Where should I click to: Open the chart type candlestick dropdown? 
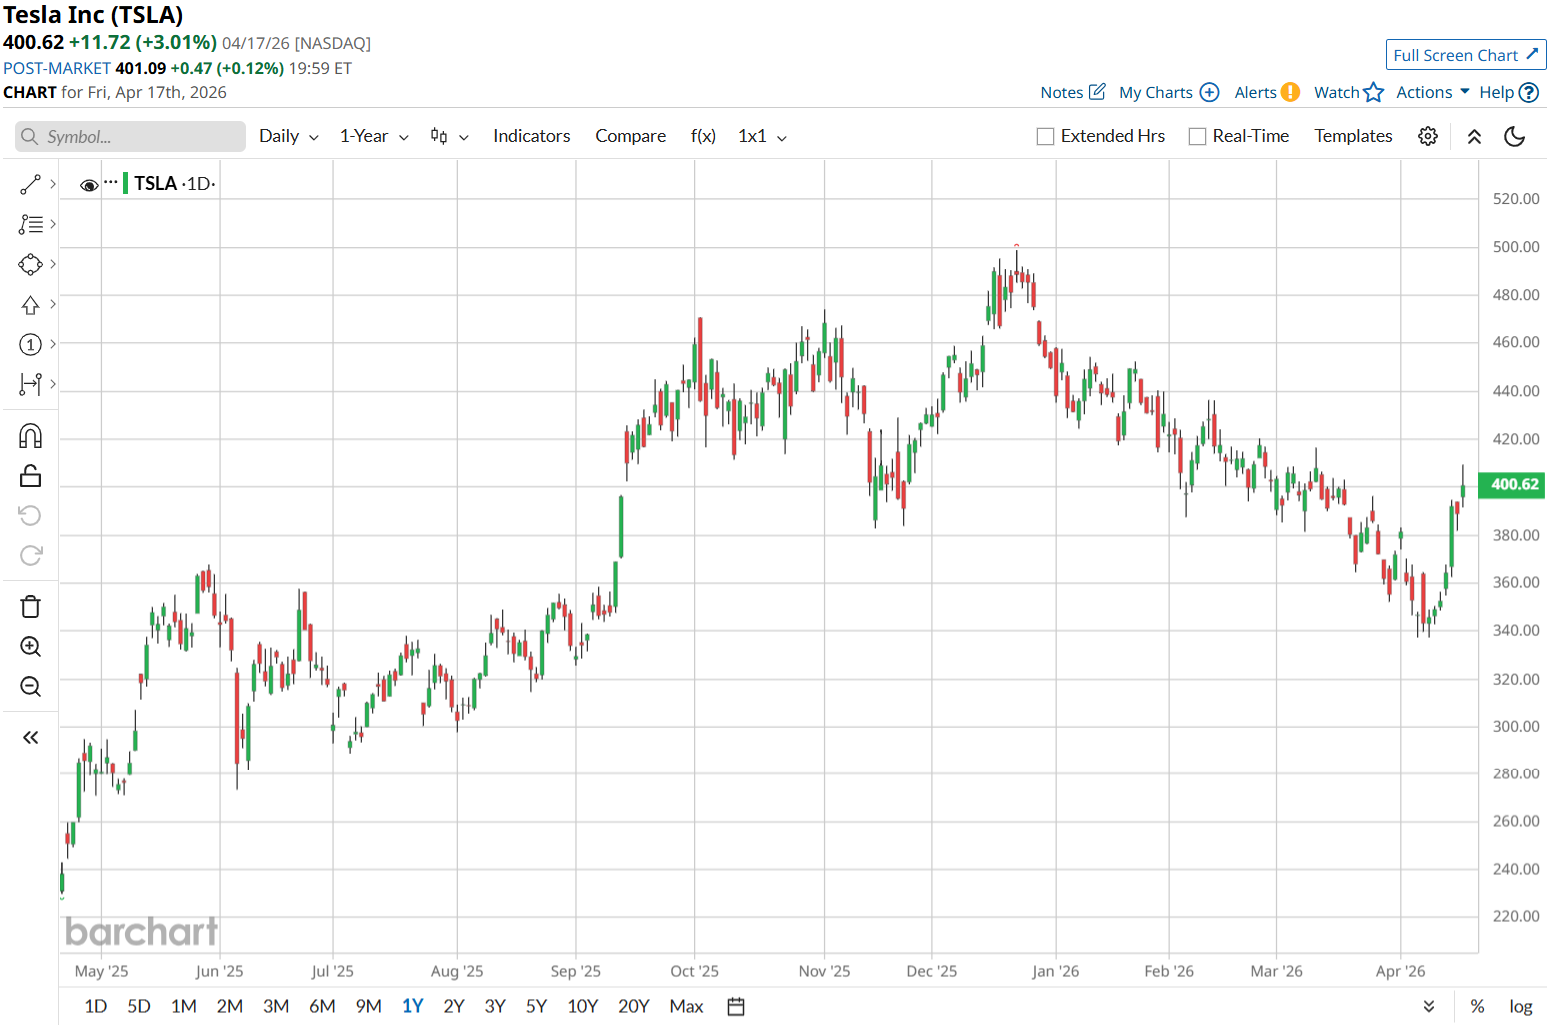coord(449,136)
